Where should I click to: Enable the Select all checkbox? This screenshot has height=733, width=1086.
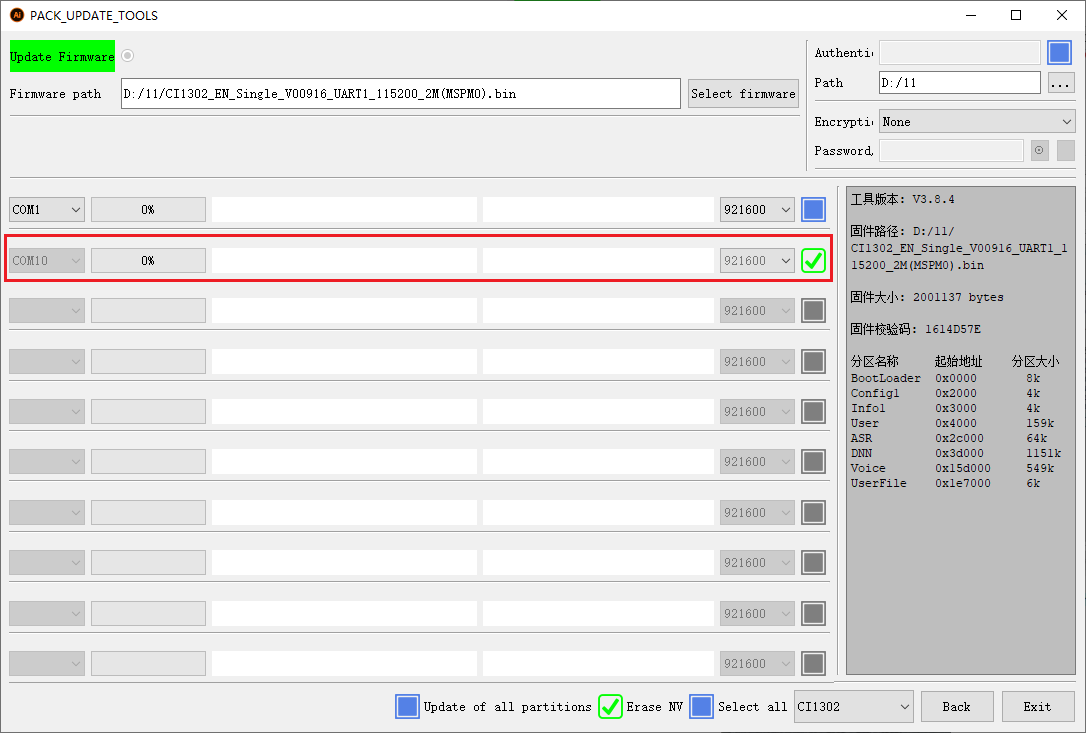point(702,707)
